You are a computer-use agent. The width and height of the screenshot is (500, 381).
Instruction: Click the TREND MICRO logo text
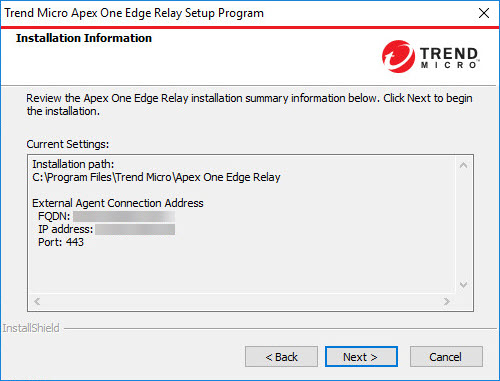click(449, 58)
